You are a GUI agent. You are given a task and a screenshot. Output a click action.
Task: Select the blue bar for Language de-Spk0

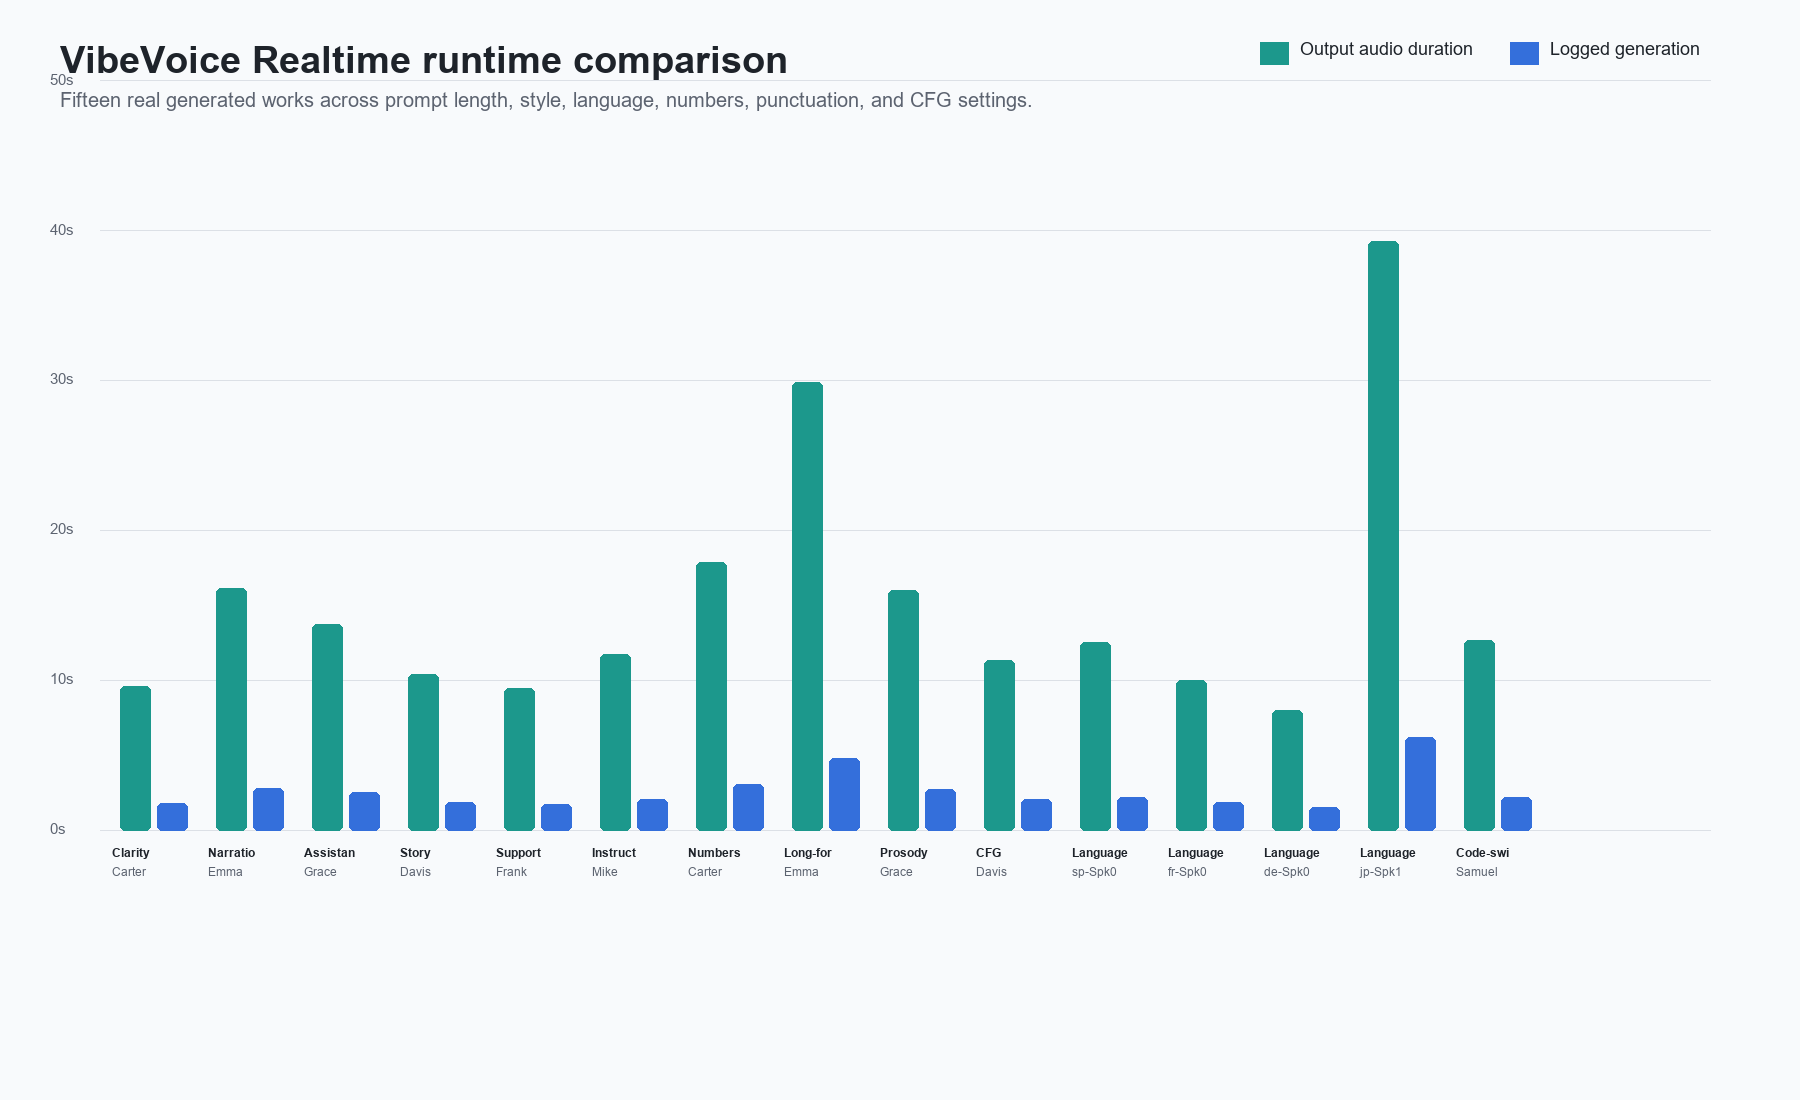point(1324,819)
